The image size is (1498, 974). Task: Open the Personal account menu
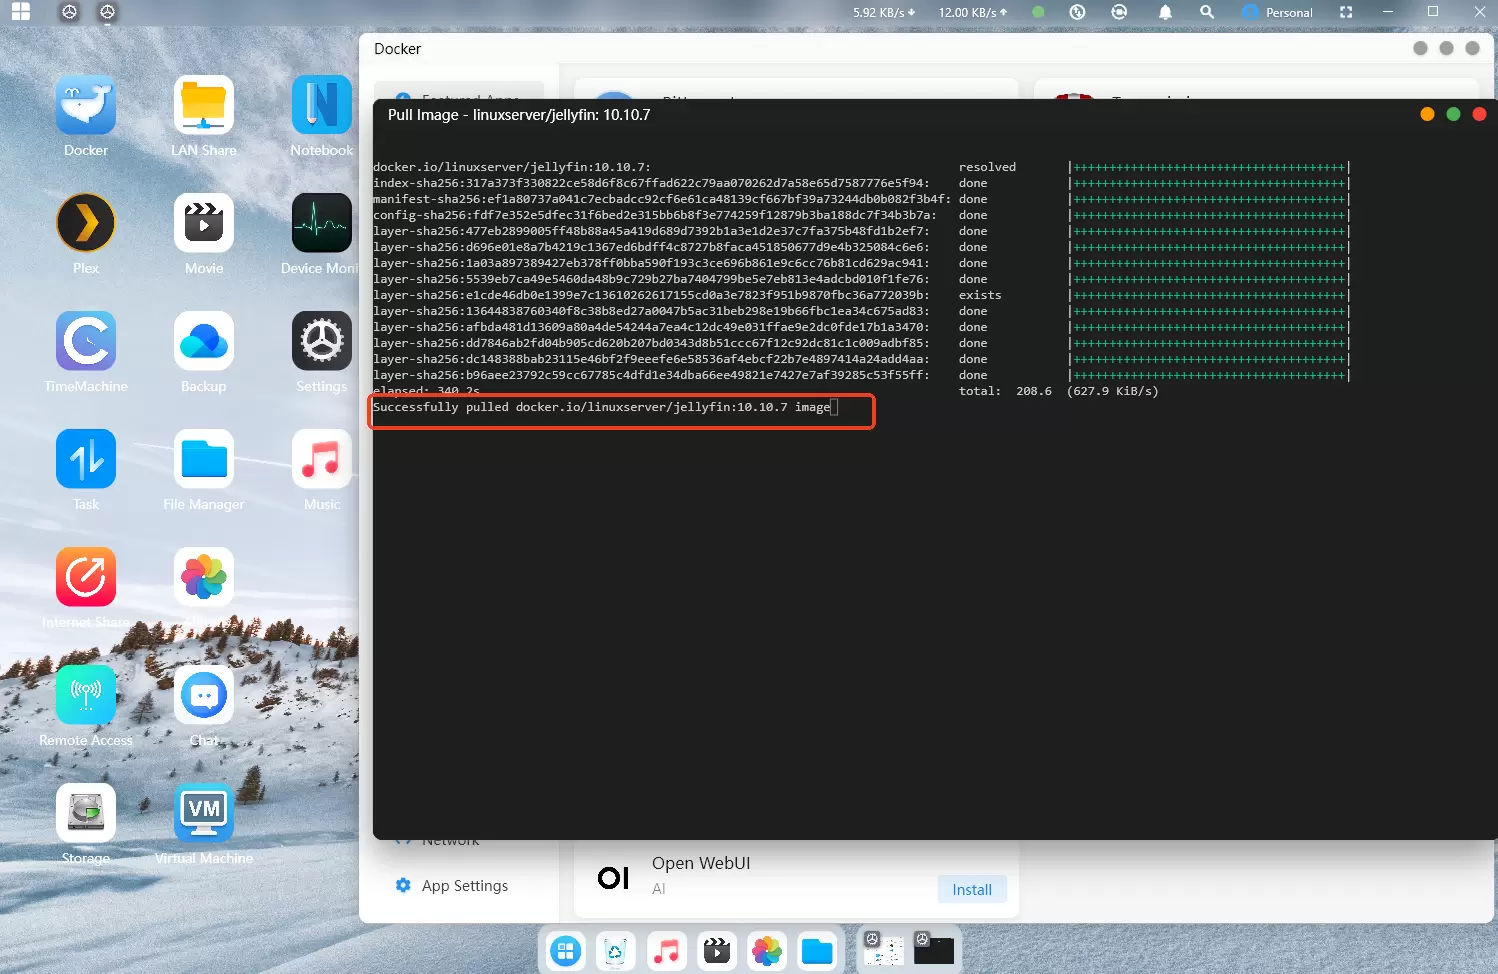pyautogui.click(x=1277, y=12)
